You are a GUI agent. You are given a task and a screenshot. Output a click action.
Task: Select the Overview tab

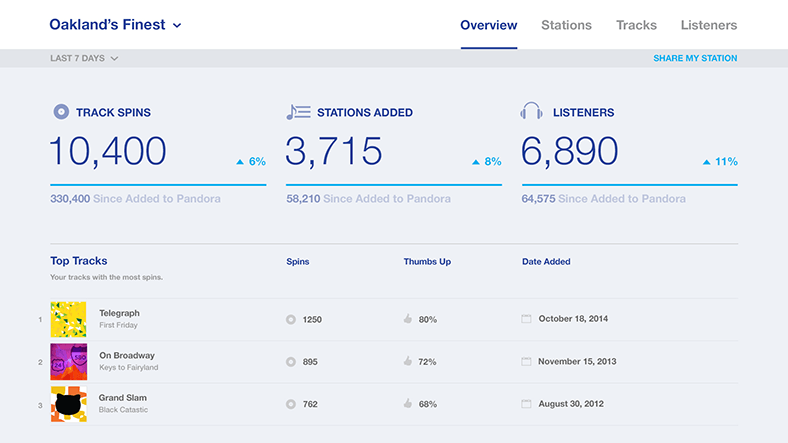(488, 25)
